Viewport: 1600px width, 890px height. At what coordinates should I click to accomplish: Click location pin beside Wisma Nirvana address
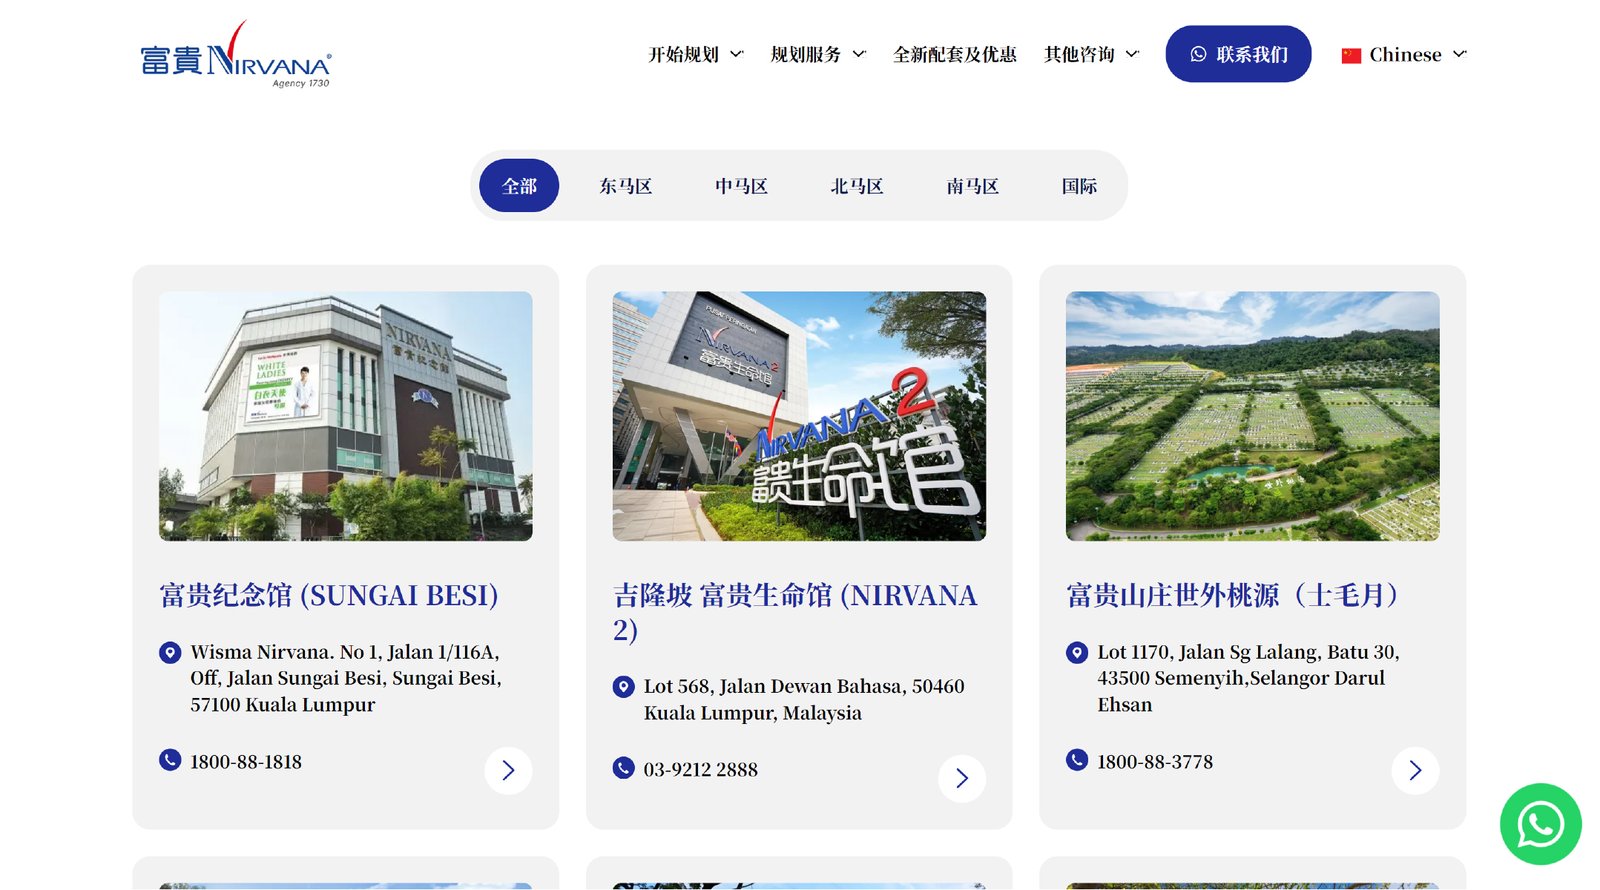[x=170, y=653]
